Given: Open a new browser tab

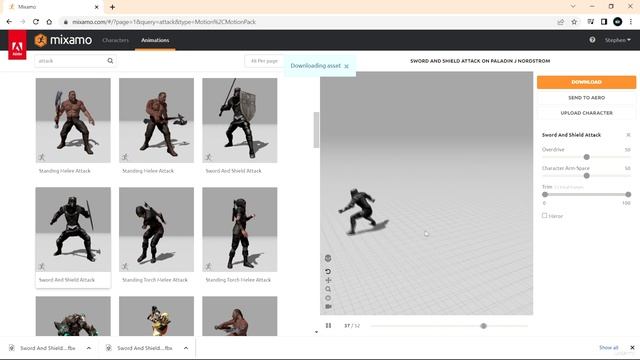Looking at the screenshot, I should 112,7.
